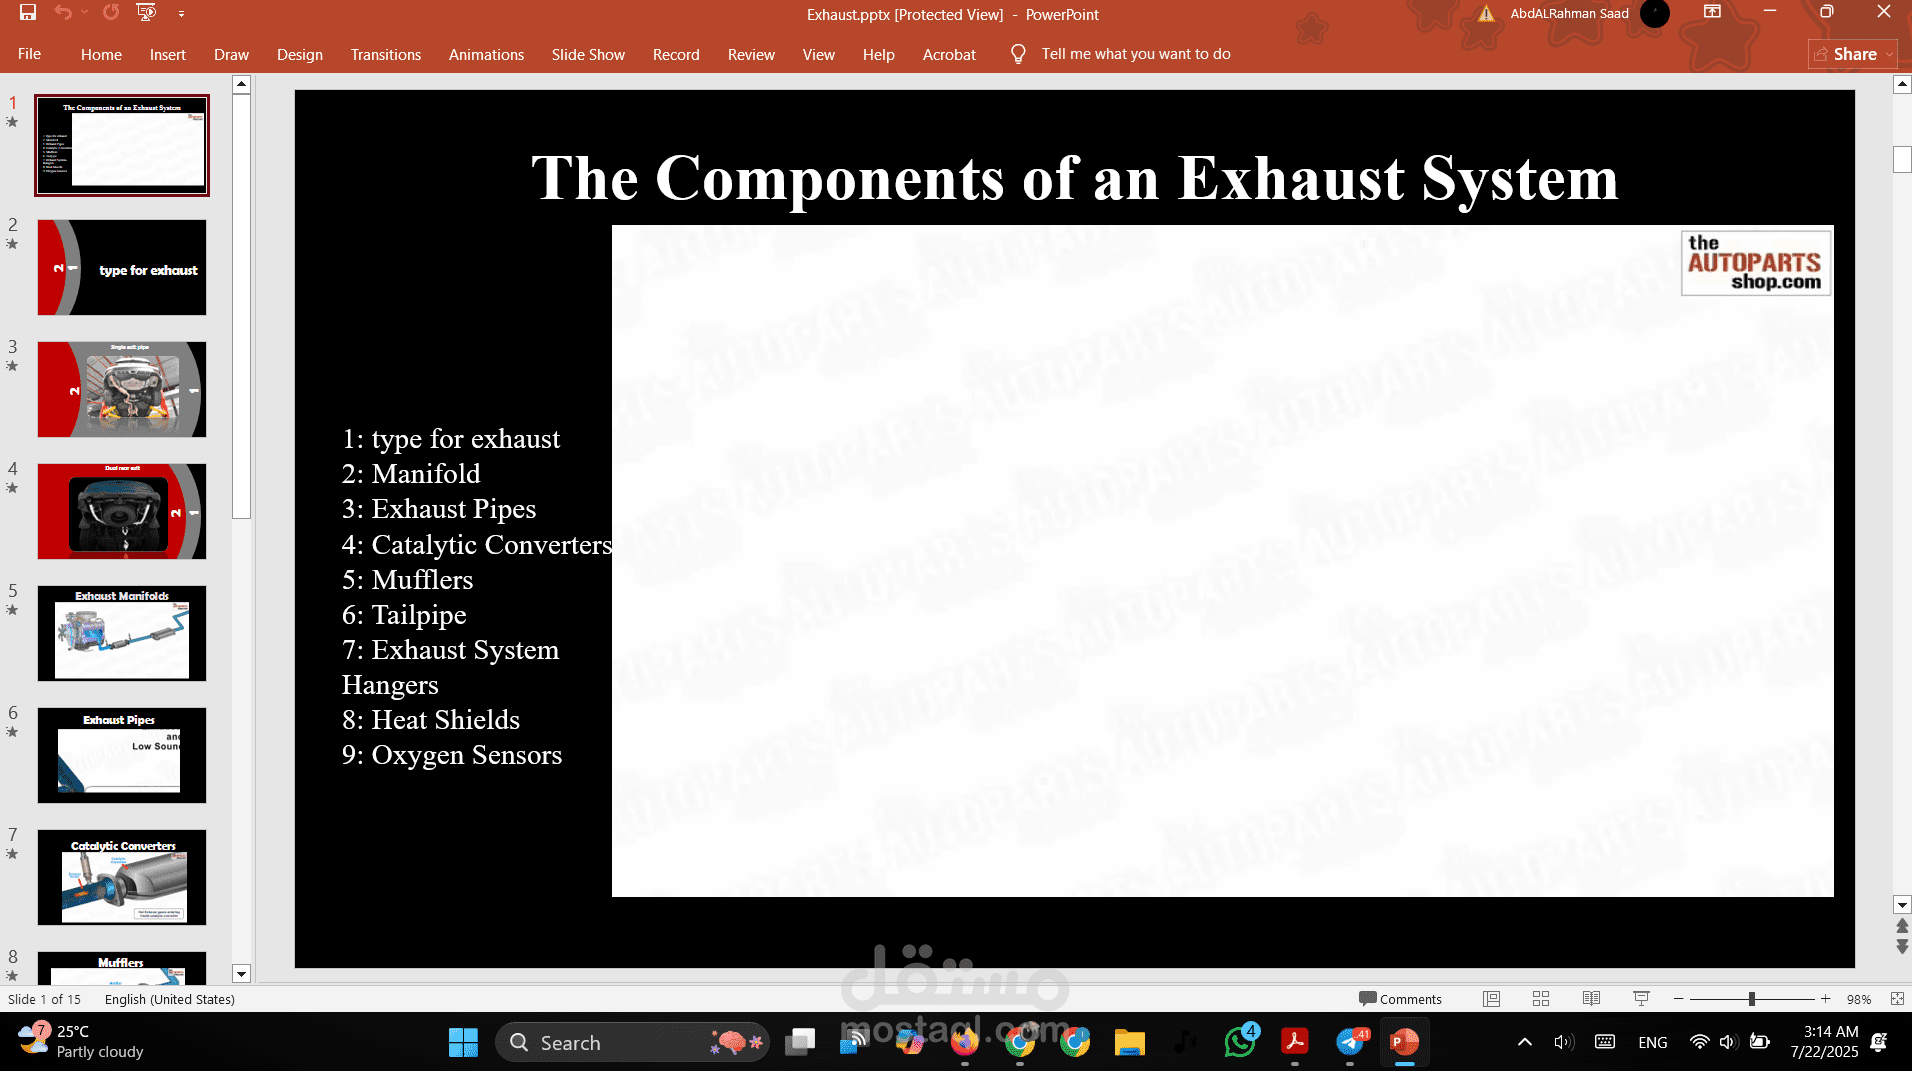Switch to the Home tab
This screenshot has height=1071, width=1912.
tap(101, 54)
